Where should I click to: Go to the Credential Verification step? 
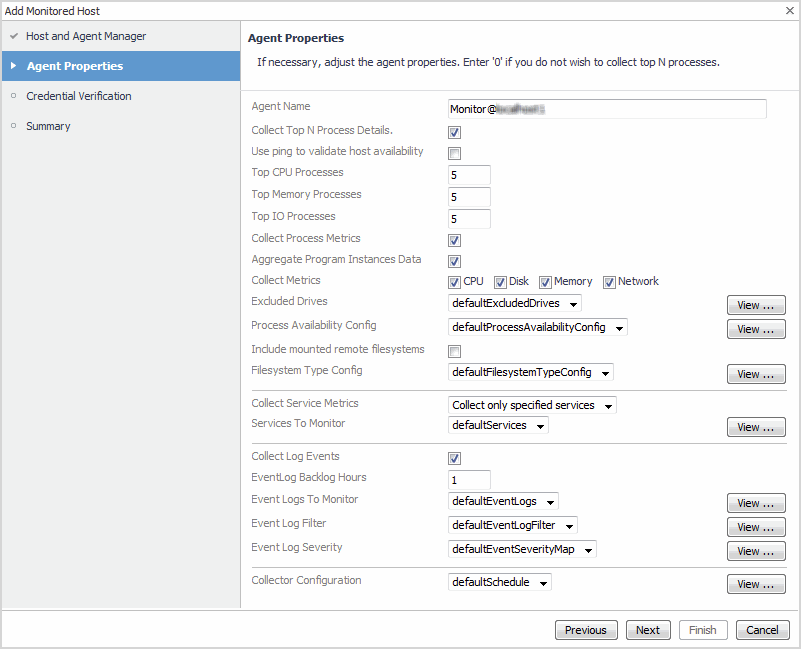click(78, 96)
